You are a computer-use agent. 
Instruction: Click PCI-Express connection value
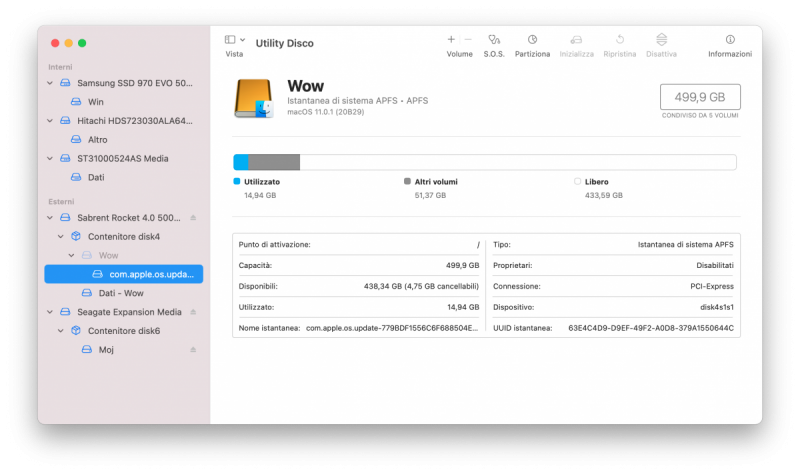(x=712, y=286)
